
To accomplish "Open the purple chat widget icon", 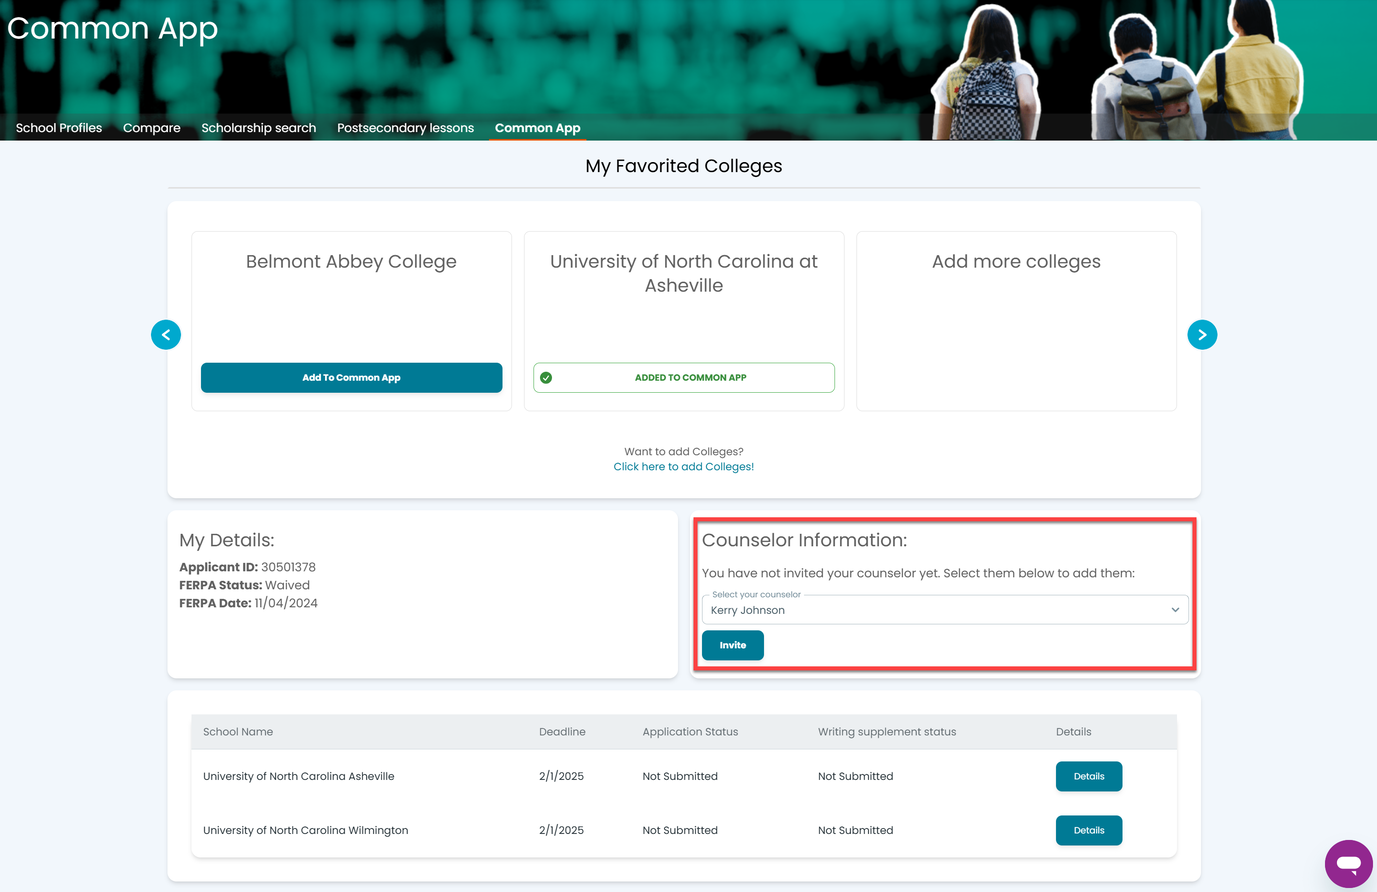I will tap(1348, 863).
